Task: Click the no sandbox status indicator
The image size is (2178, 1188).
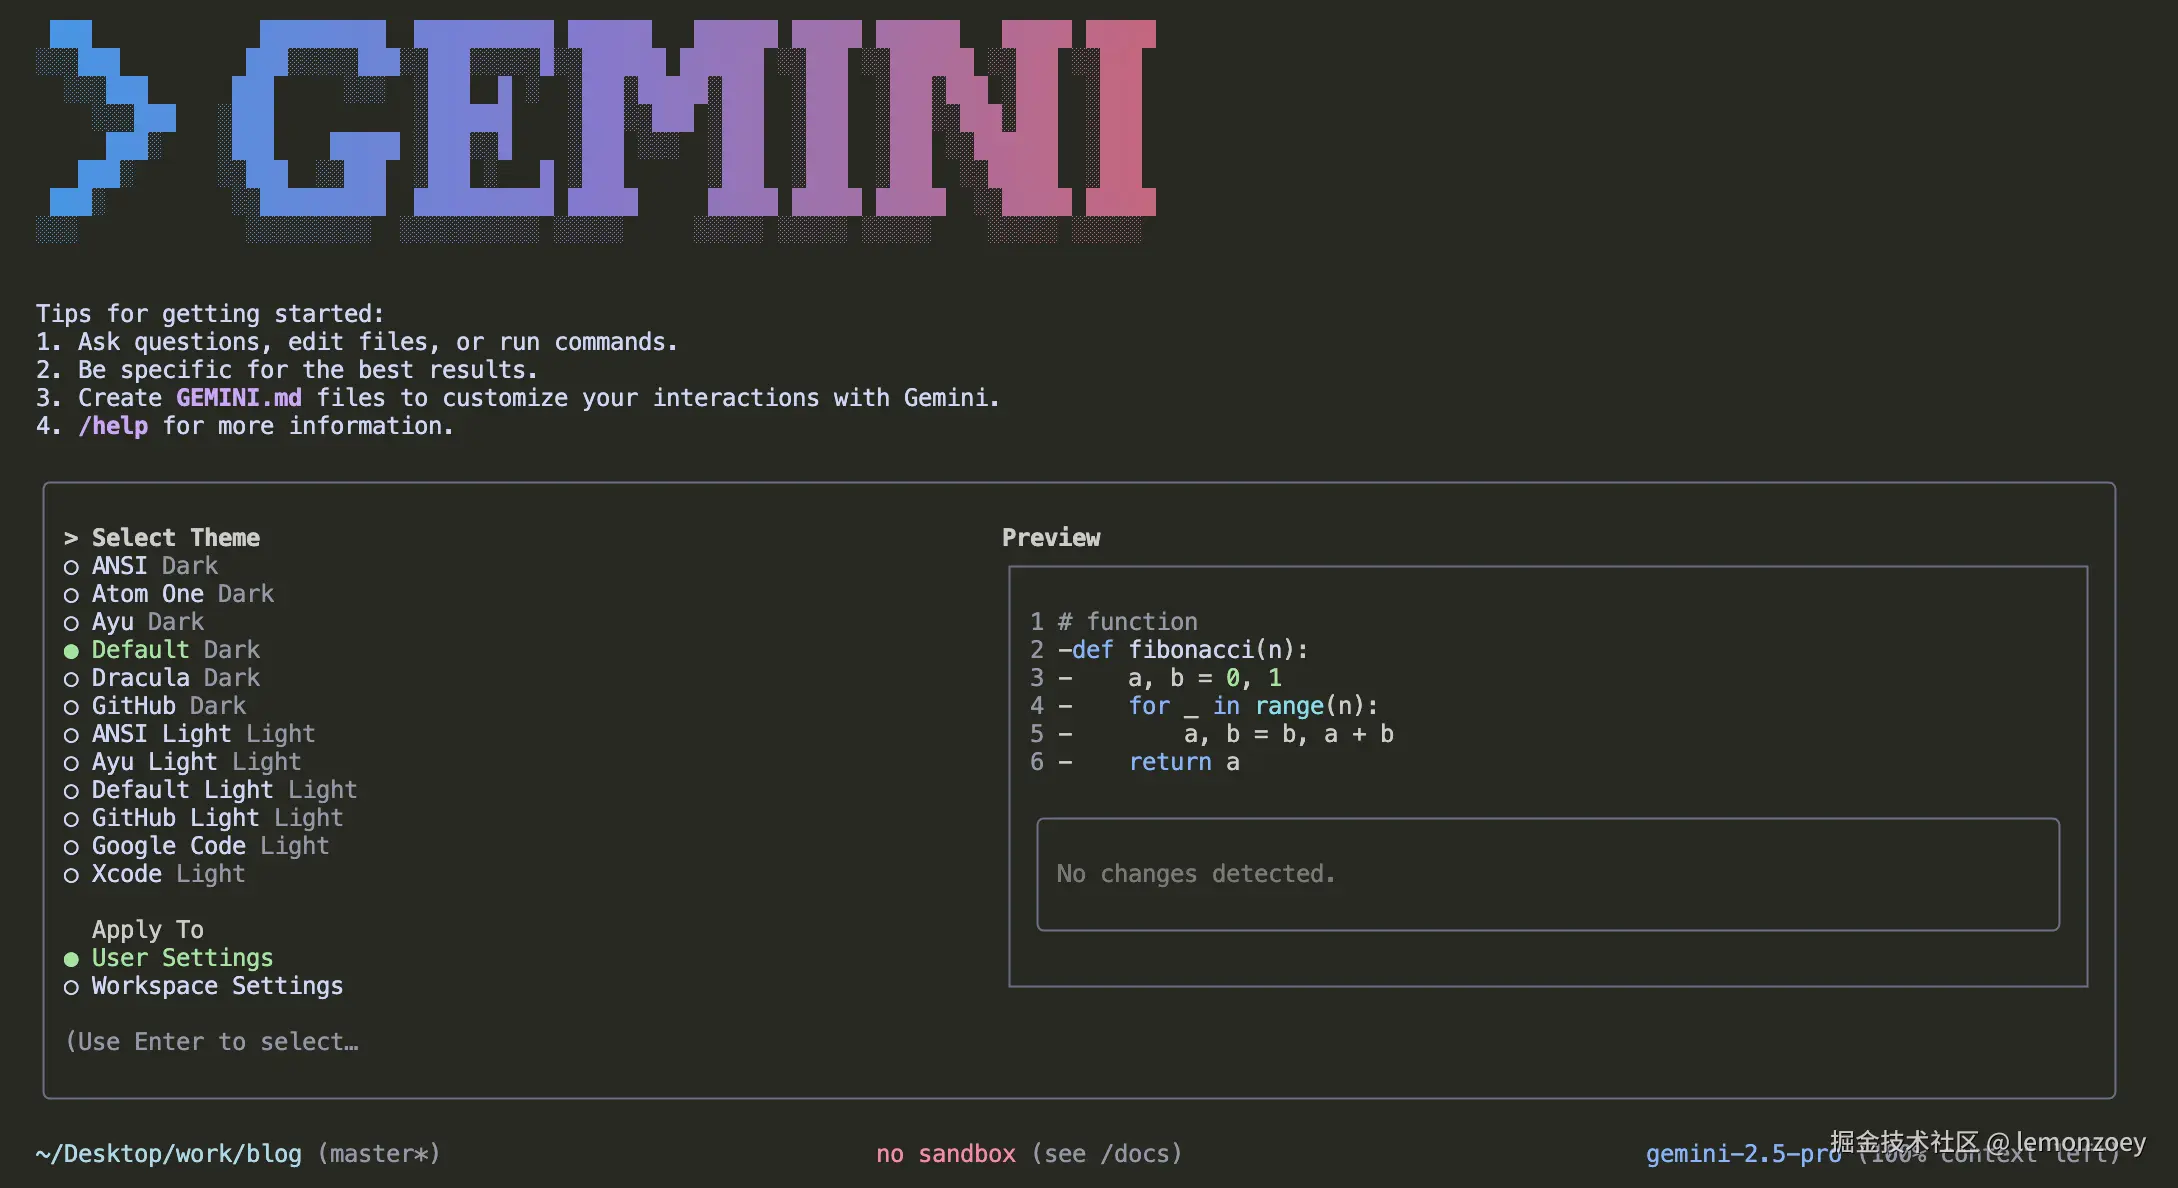Action: pos(945,1154)
